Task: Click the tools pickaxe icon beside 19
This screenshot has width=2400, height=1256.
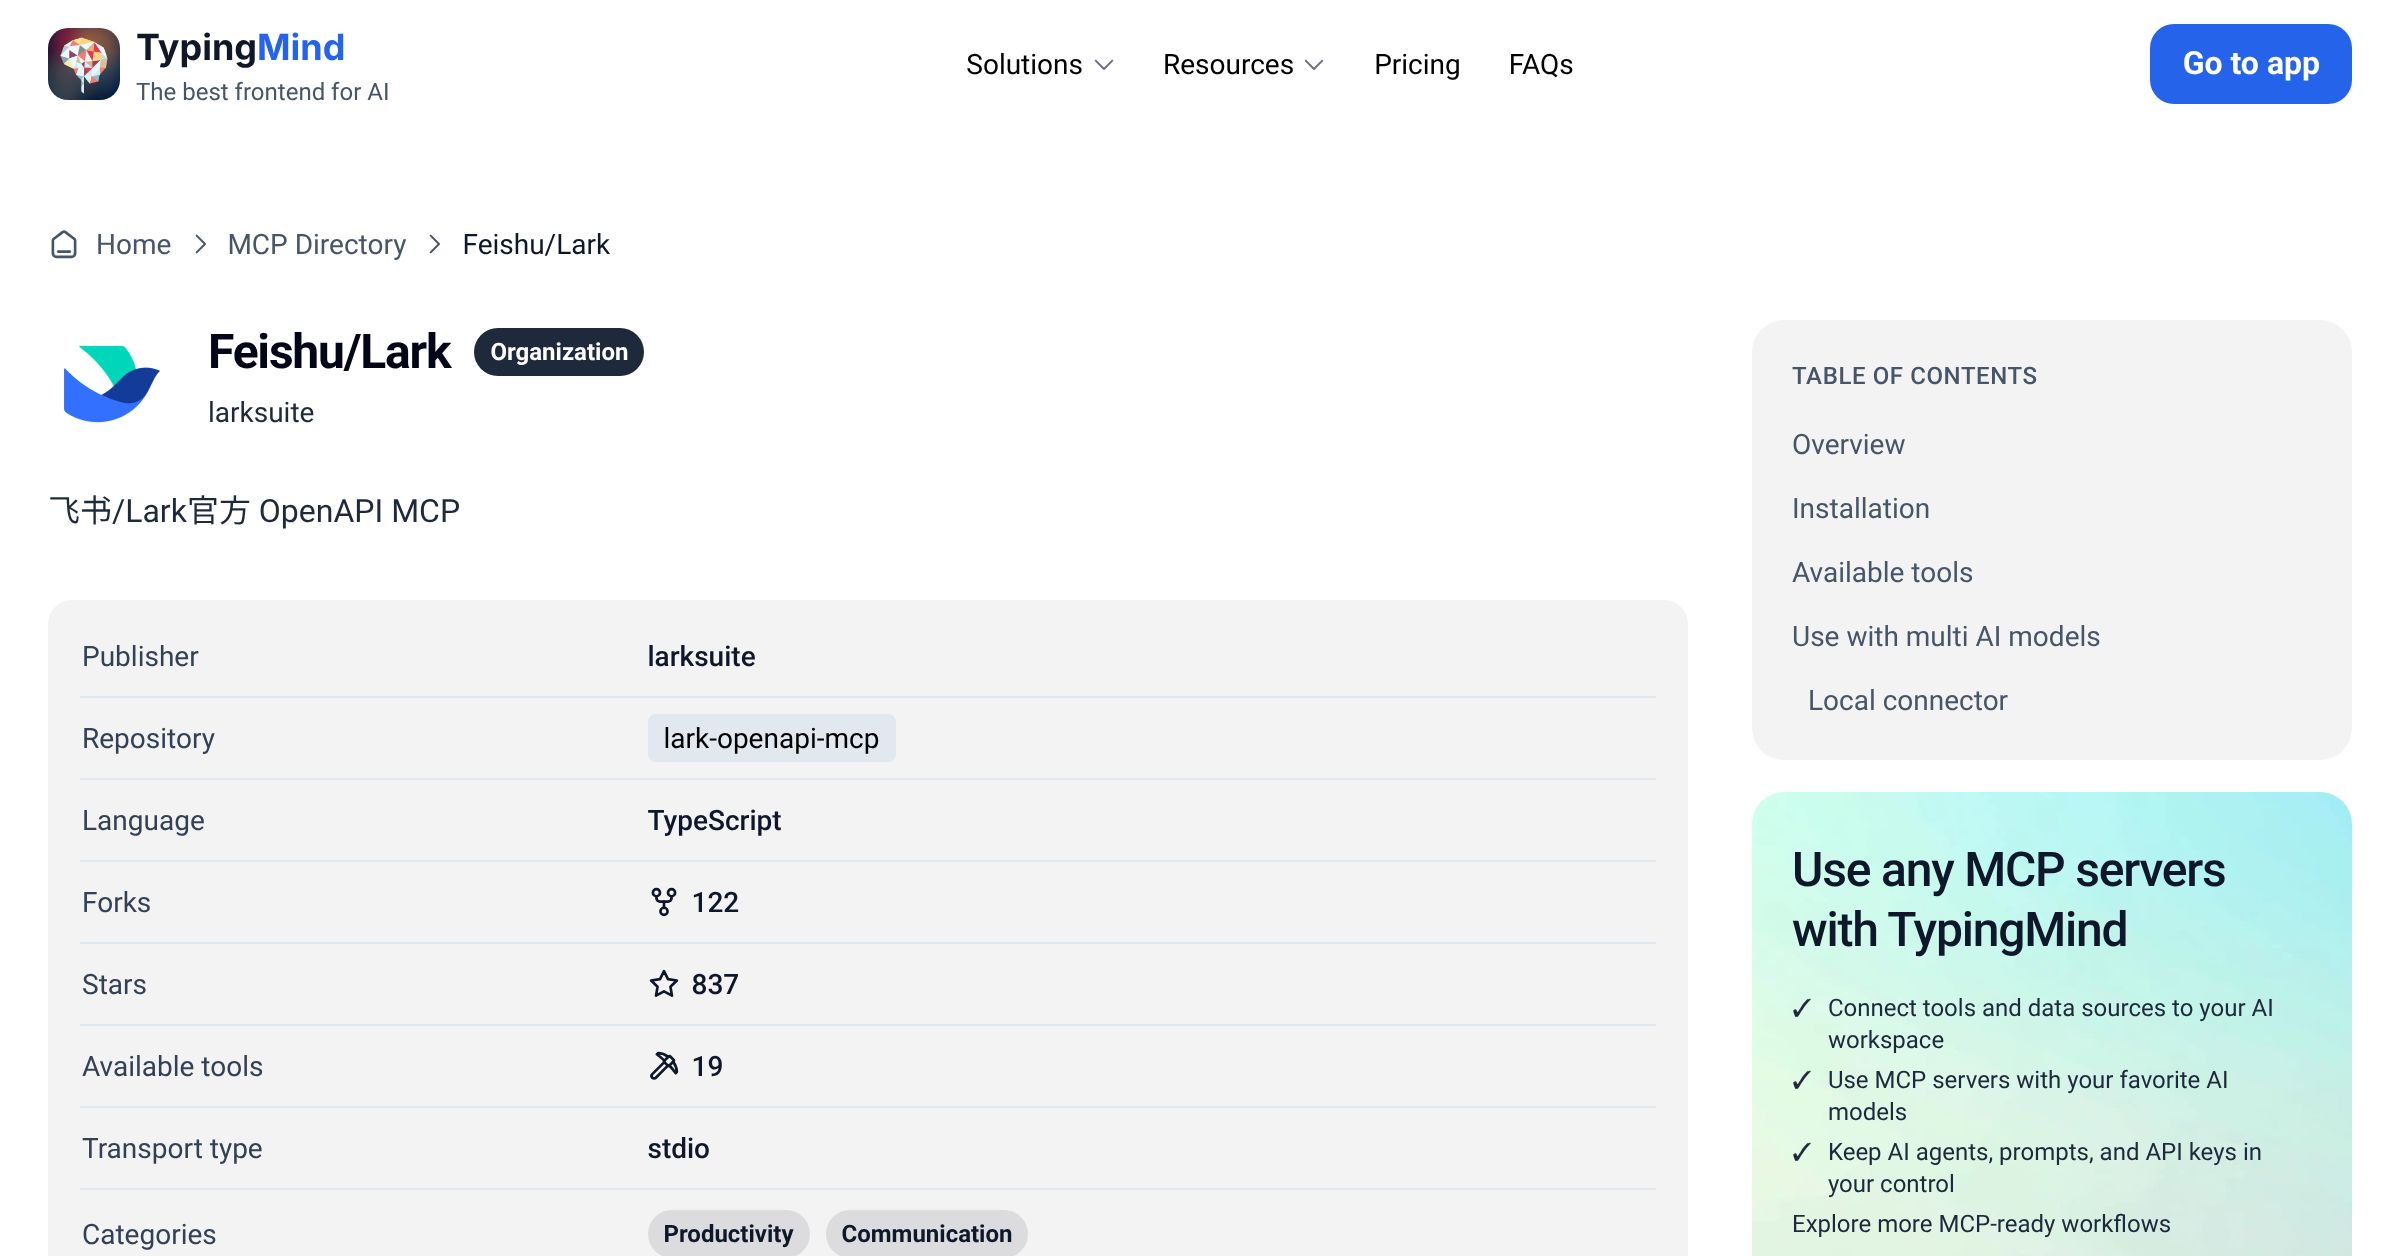Action: (x=663, y=1066)
